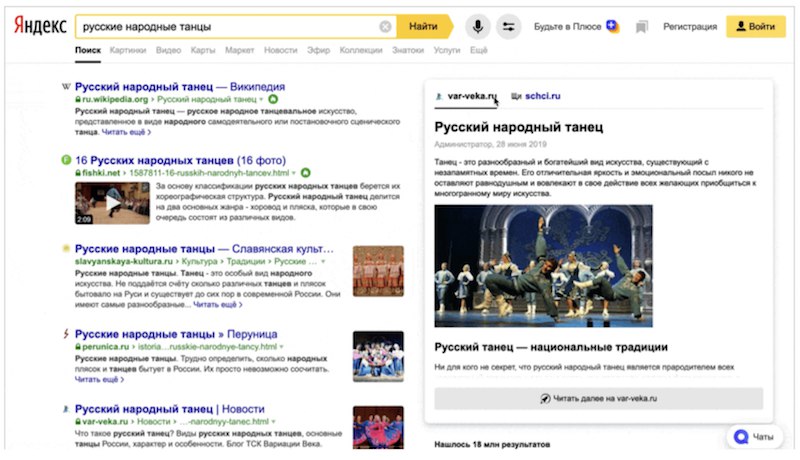Open the Регистрация link
800x460 pixels.
coord(690,27)
